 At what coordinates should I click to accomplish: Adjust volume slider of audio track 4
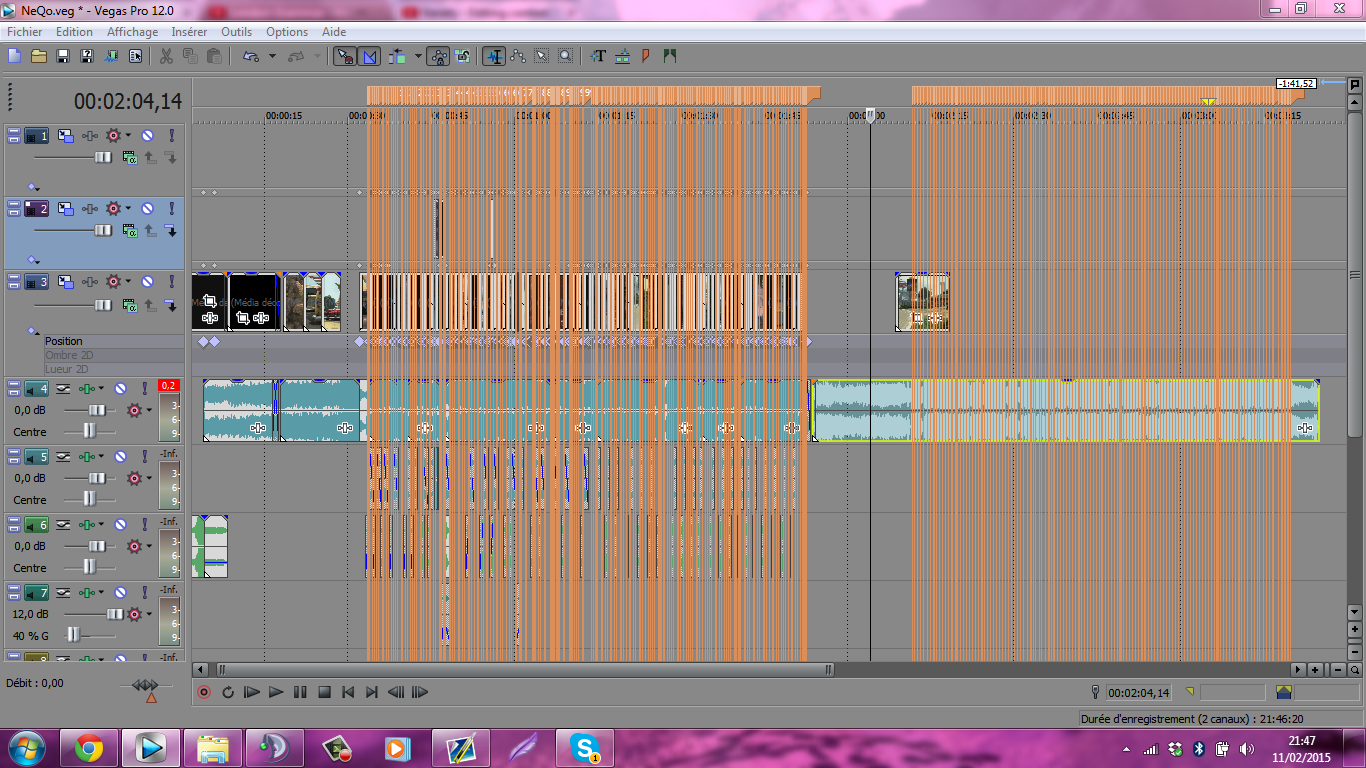tap(97, 410)
